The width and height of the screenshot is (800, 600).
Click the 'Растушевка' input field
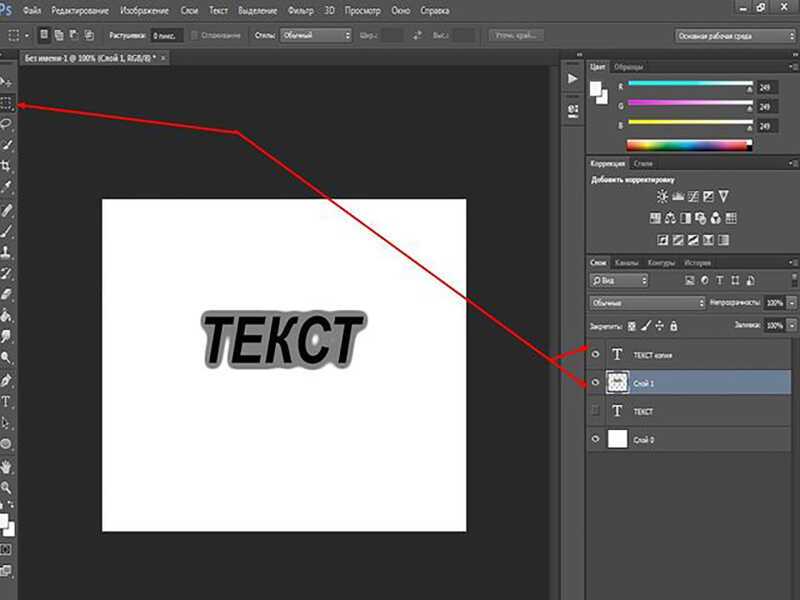tap(166, 36)
